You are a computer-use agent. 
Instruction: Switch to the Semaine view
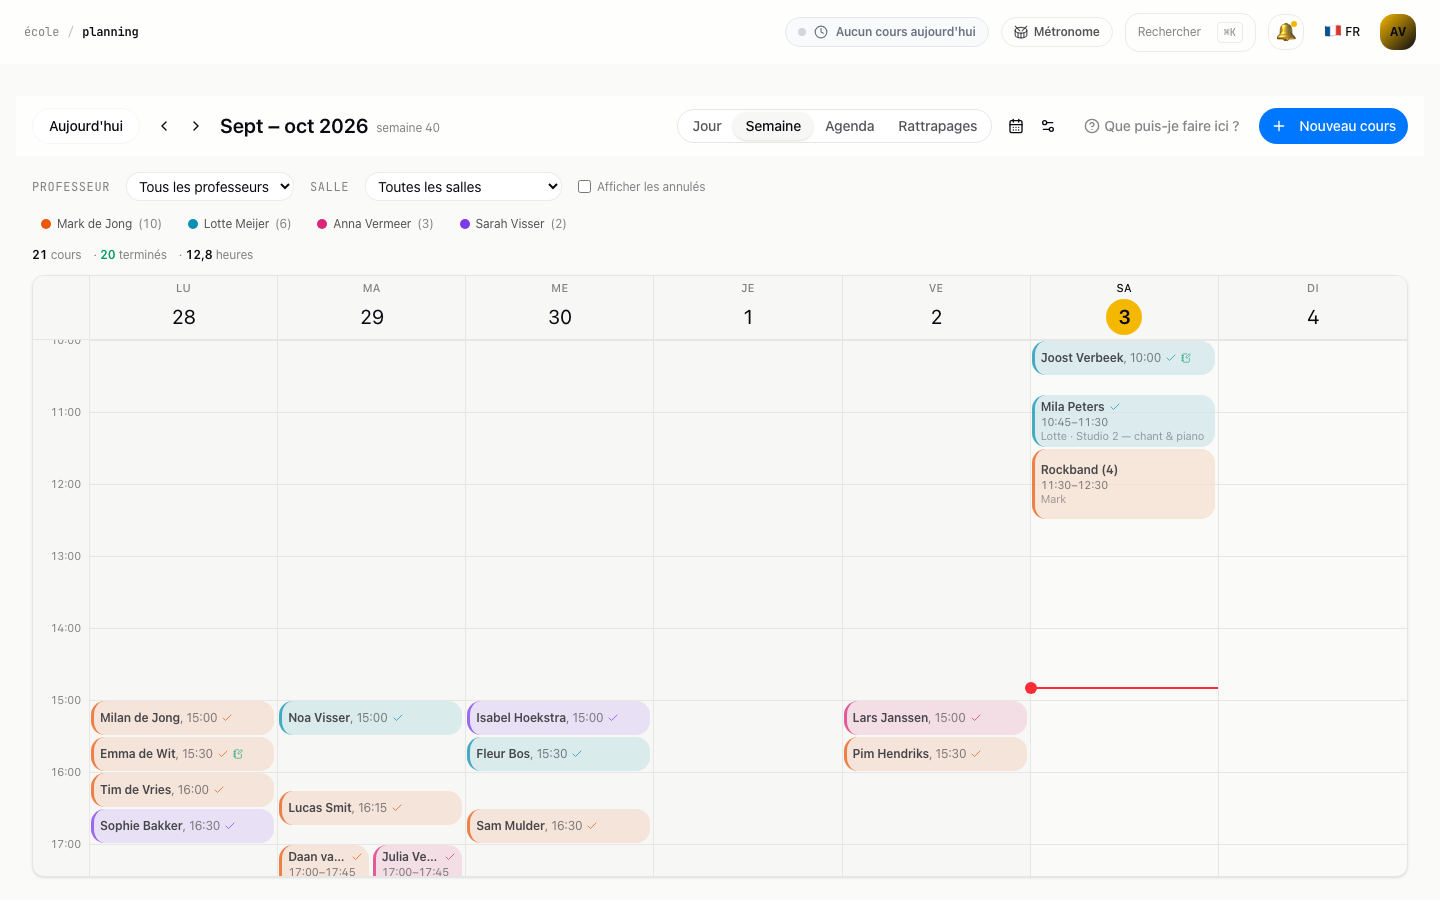pos(773,126)
